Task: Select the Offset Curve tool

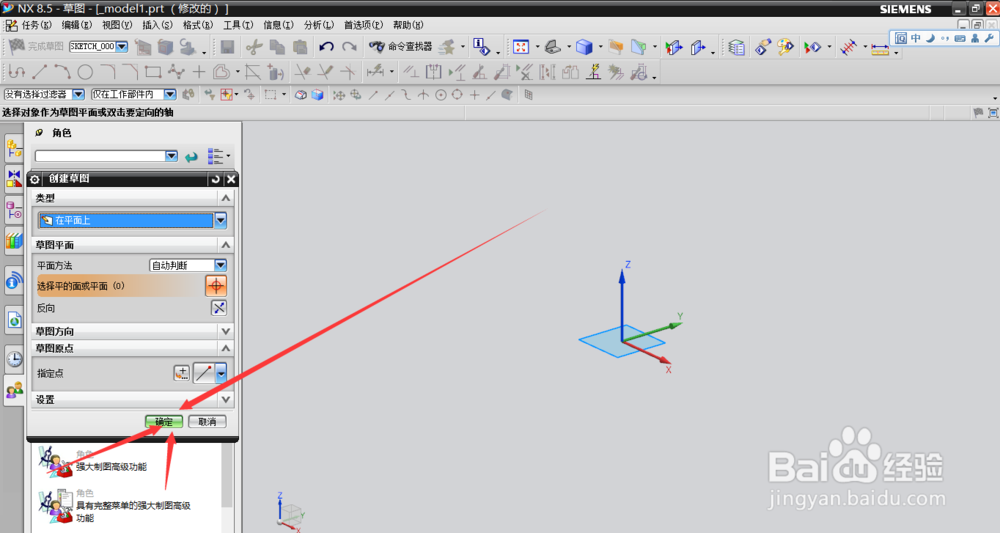Action: click(x=221, y=72)
